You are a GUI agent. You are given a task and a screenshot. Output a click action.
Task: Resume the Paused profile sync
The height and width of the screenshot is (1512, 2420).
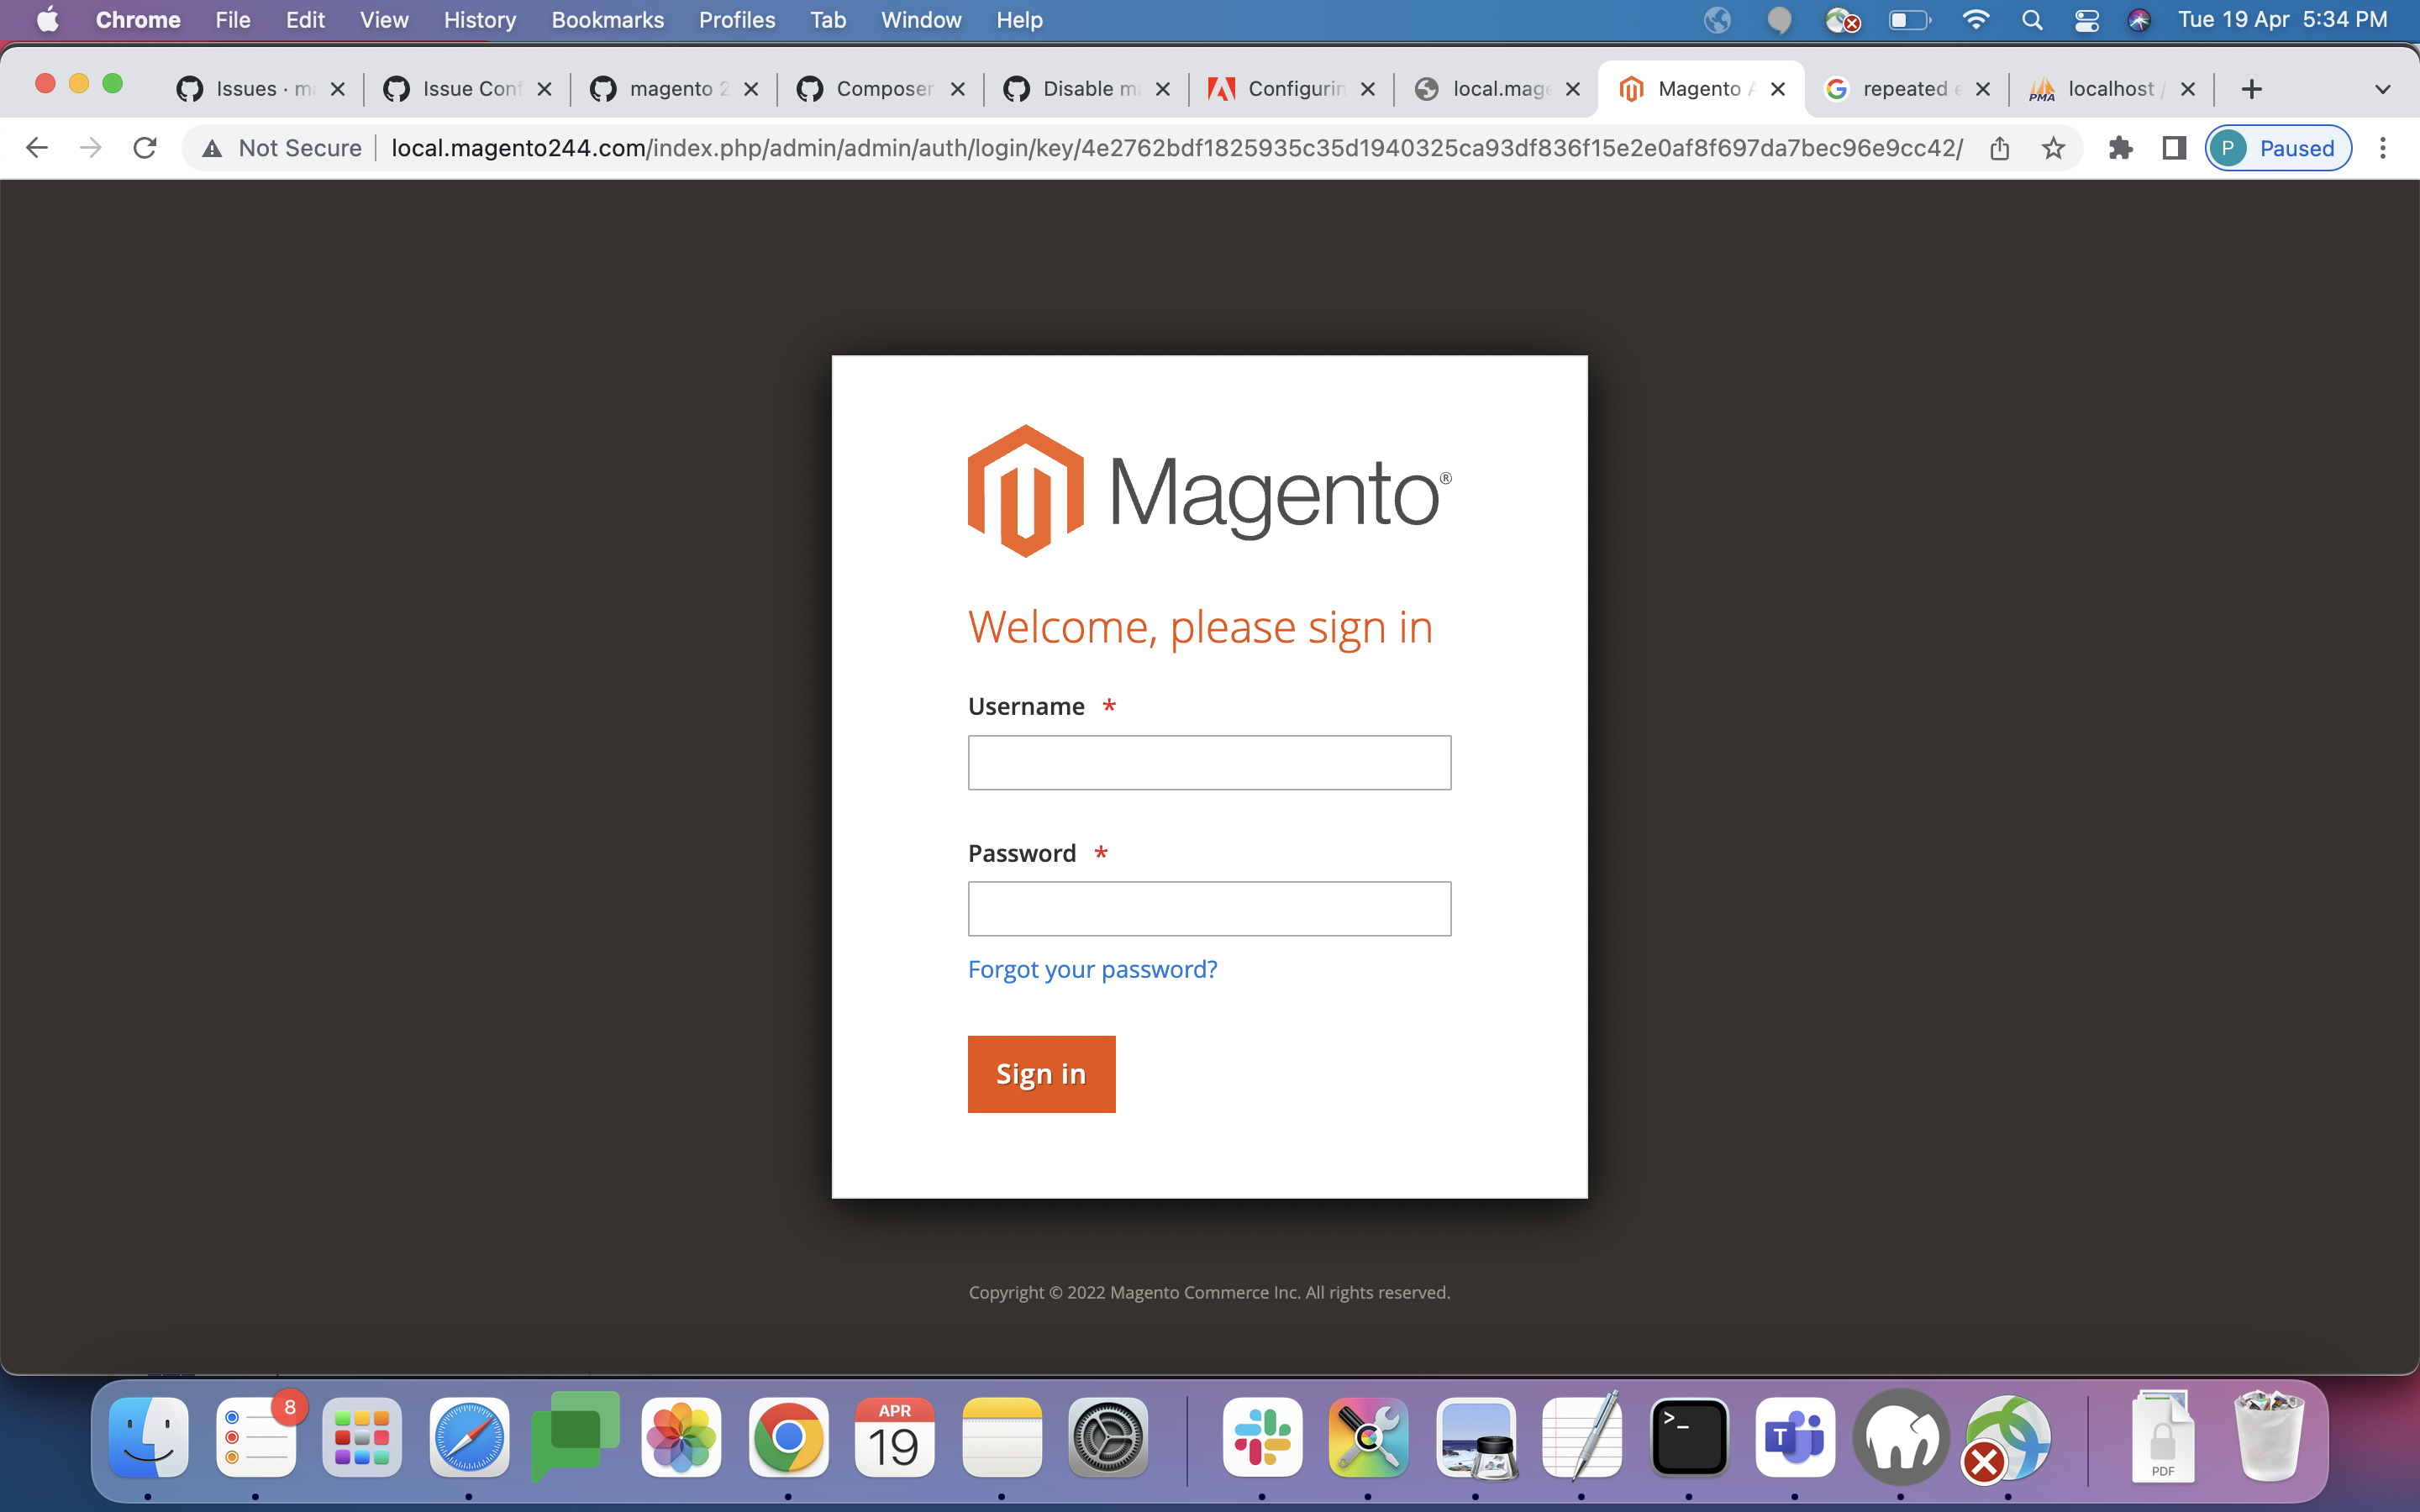pyautogui.click(x=2279, y=147)
